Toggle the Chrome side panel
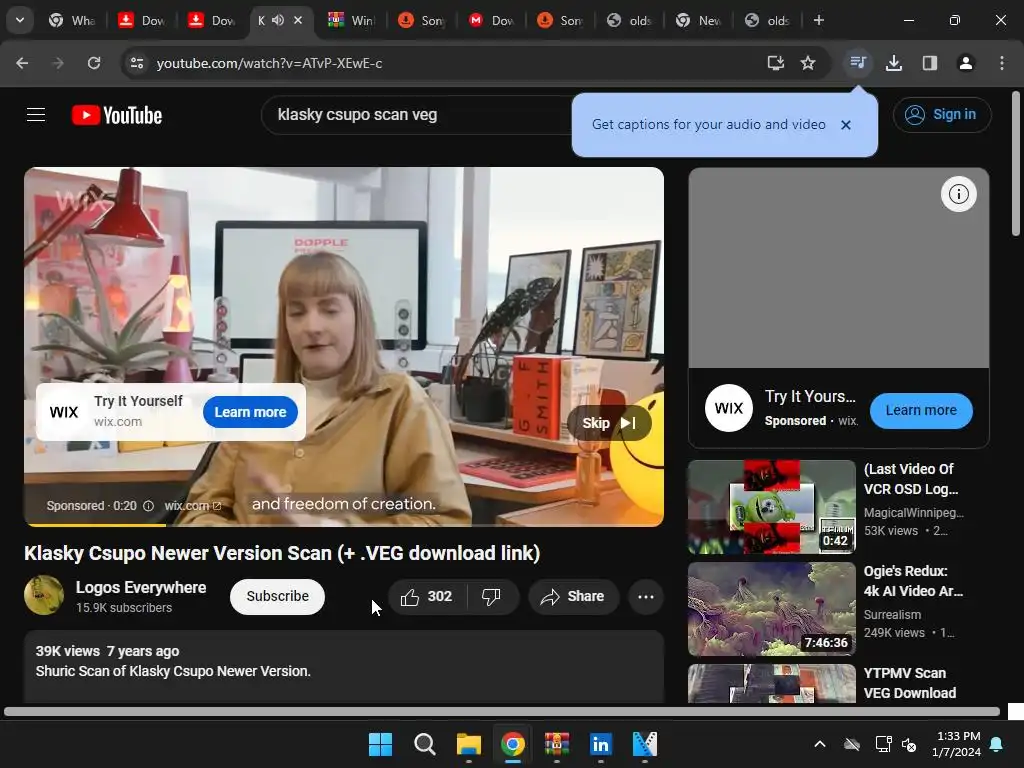This screenshot has height=768, width=1024. pos(929,63)
